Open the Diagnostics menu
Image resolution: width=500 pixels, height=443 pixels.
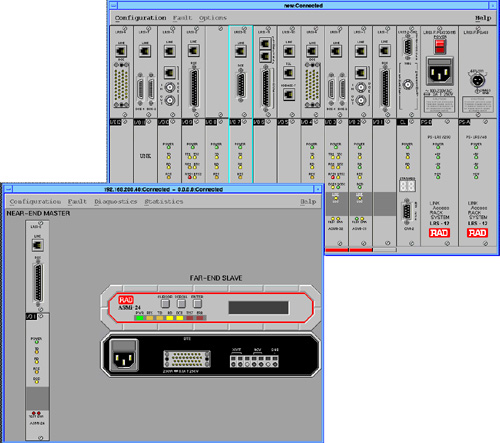click(x=116, y=202)
